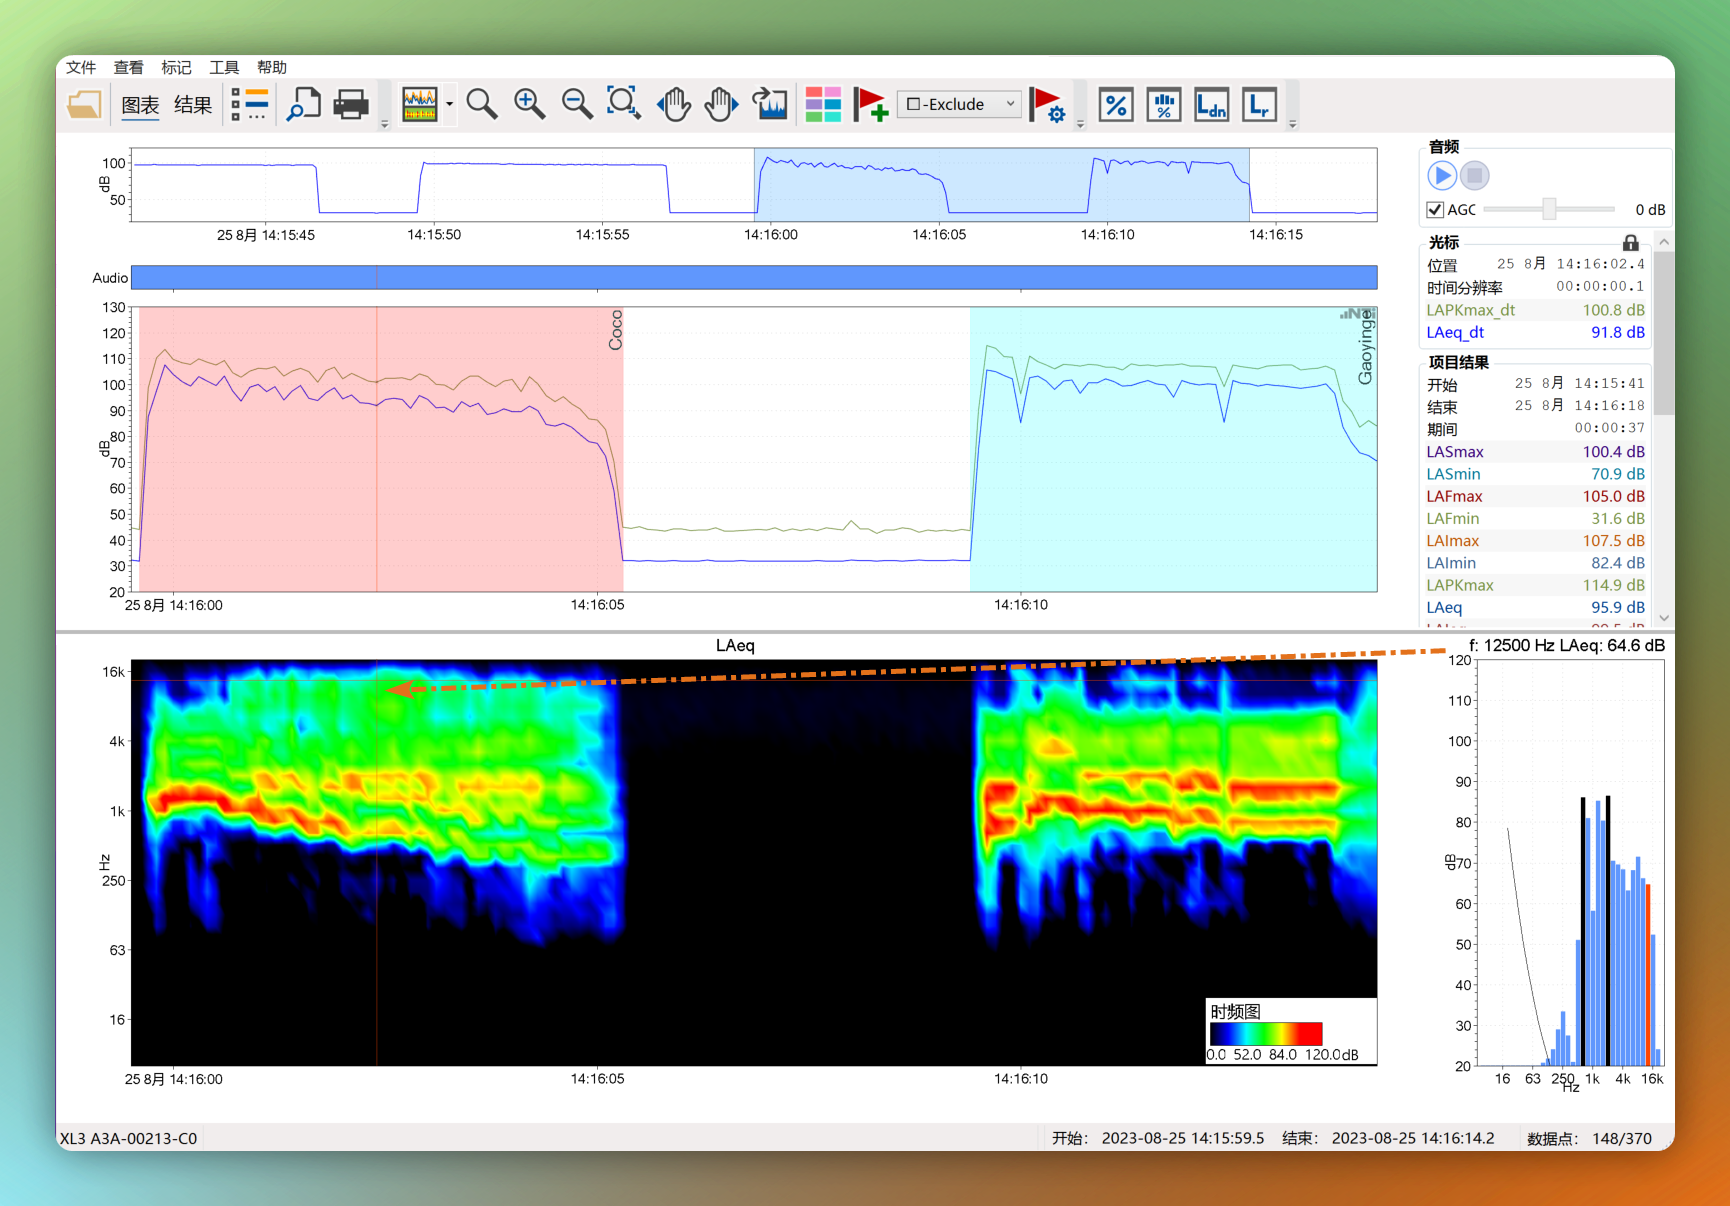Image resolution: width=1730 pixels, height=1206 pixels.
Task: Click the zoom out magnifier
Action: pos(576,104)
